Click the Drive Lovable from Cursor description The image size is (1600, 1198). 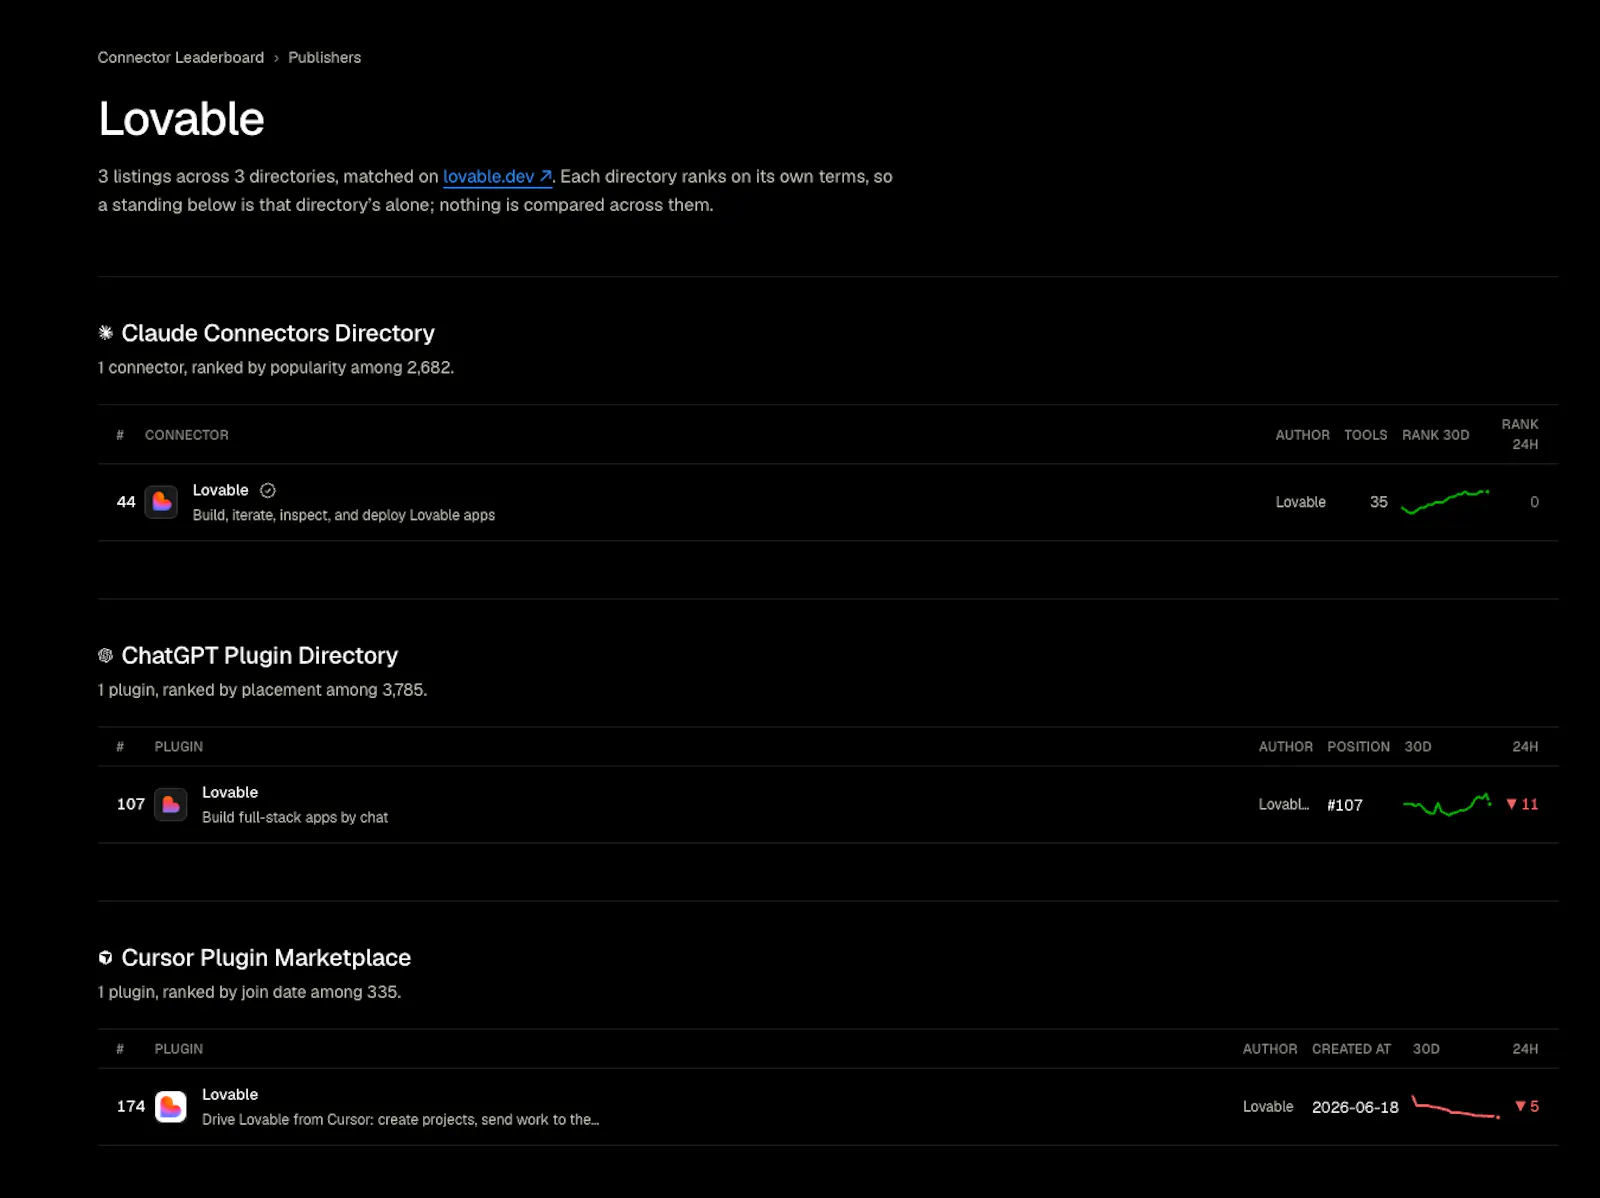click(x=401, y=1119)
